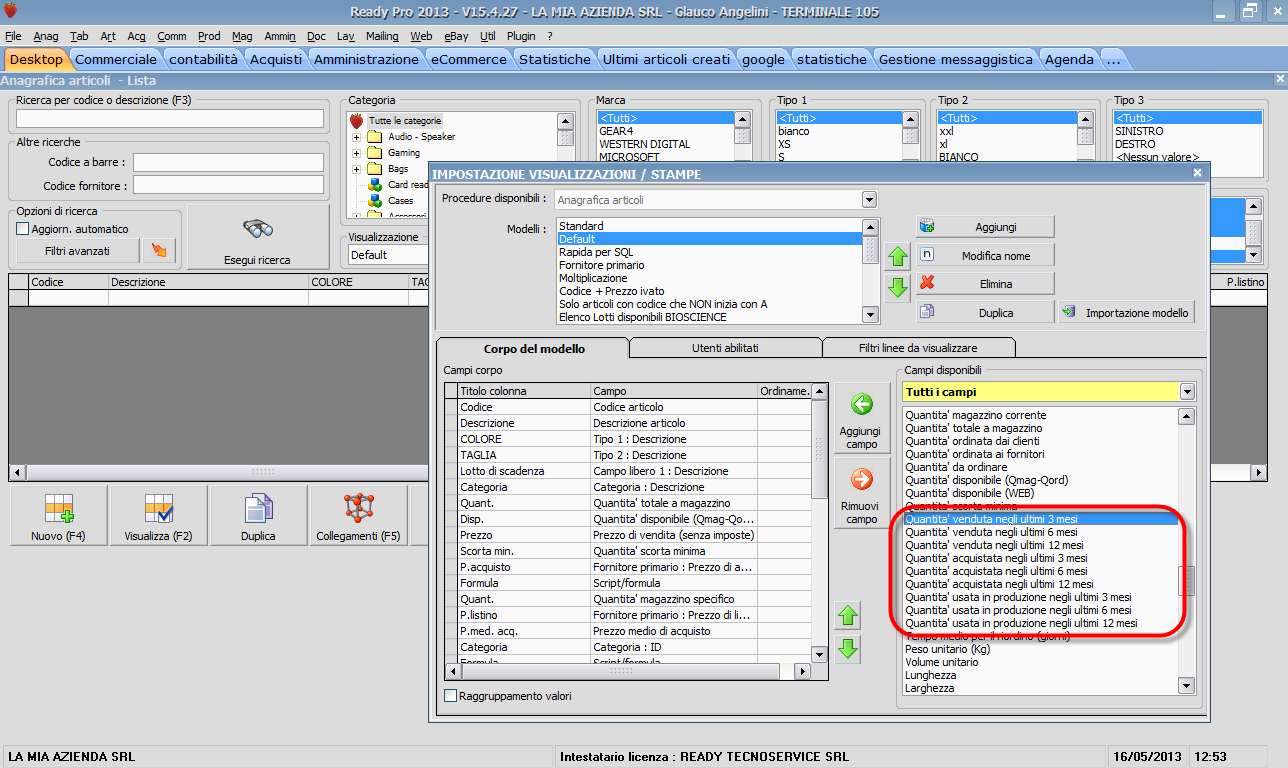The height and width of the screenshot is (768, 1288).
Task: Enable the Raggruppamento valori checkbox
Action: point(451,695)
